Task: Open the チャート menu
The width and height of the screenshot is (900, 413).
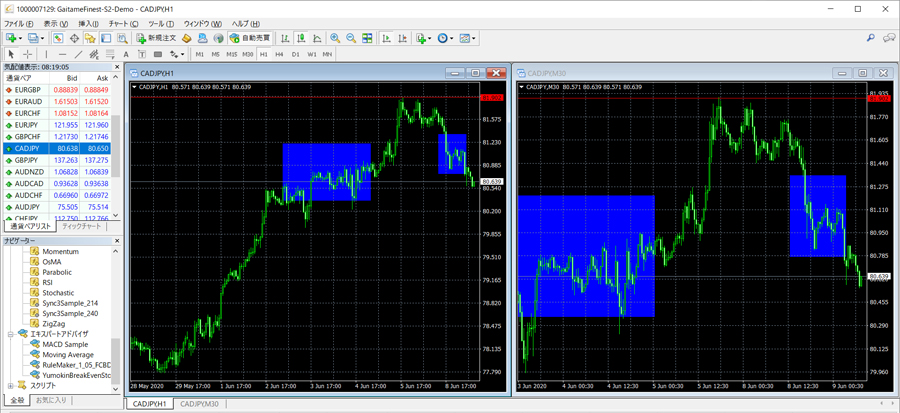Action: pos(123,23)
